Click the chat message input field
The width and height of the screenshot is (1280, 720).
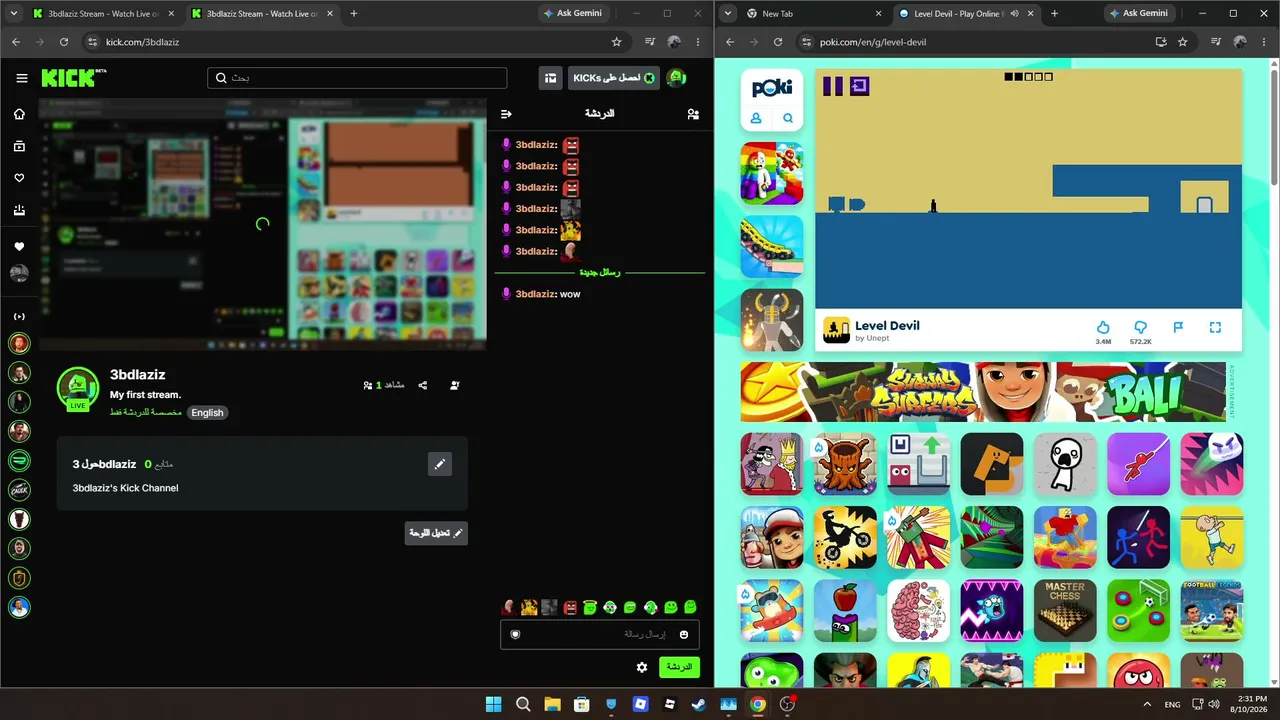600,634
